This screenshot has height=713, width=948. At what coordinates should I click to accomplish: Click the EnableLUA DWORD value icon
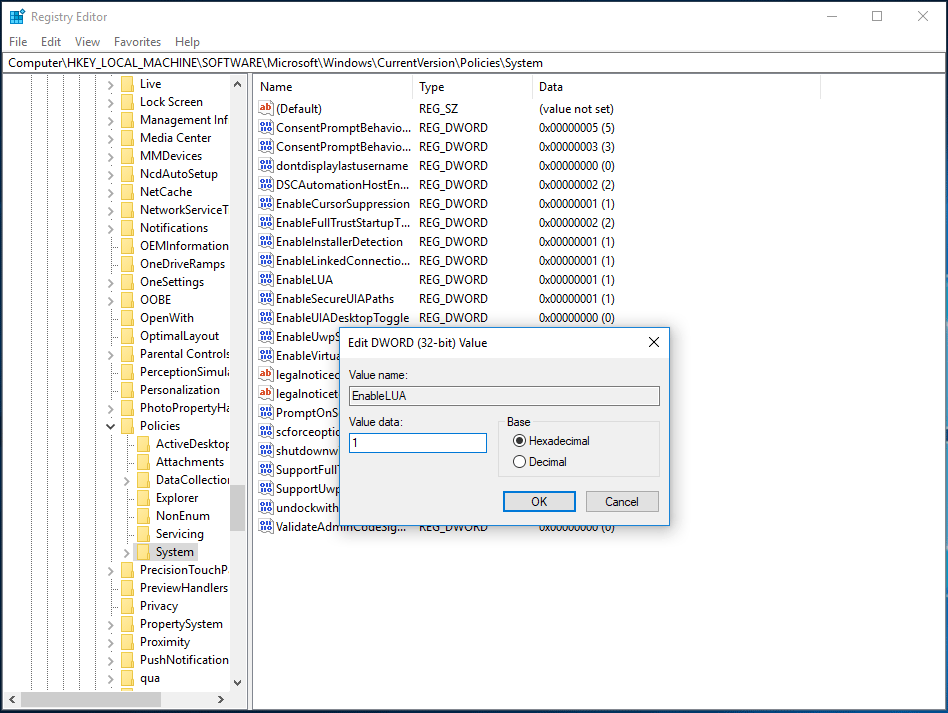pyautogui.click(x=265, y=279)
